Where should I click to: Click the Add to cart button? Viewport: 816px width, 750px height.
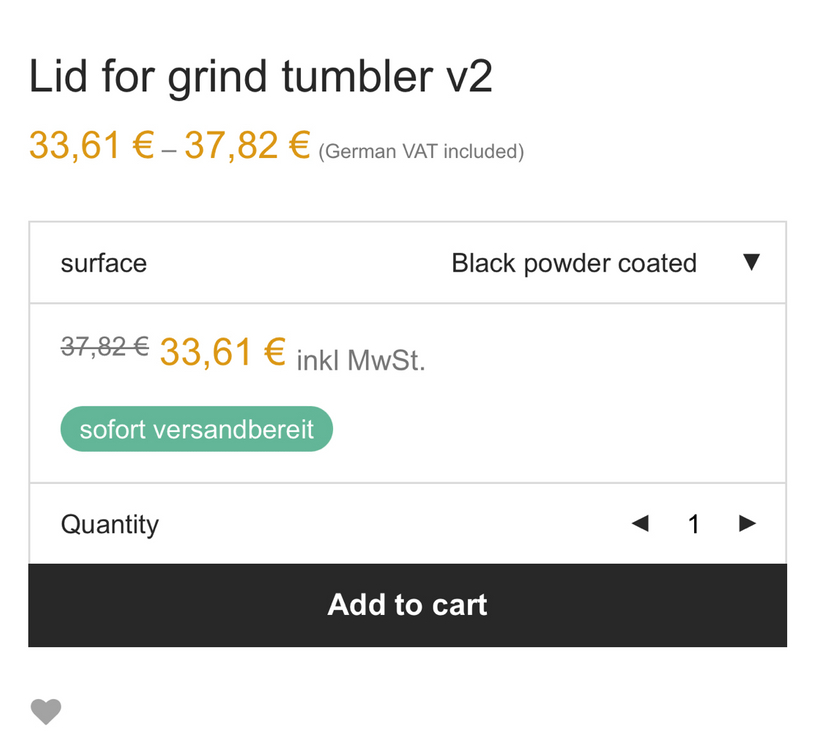click(407, 605)
